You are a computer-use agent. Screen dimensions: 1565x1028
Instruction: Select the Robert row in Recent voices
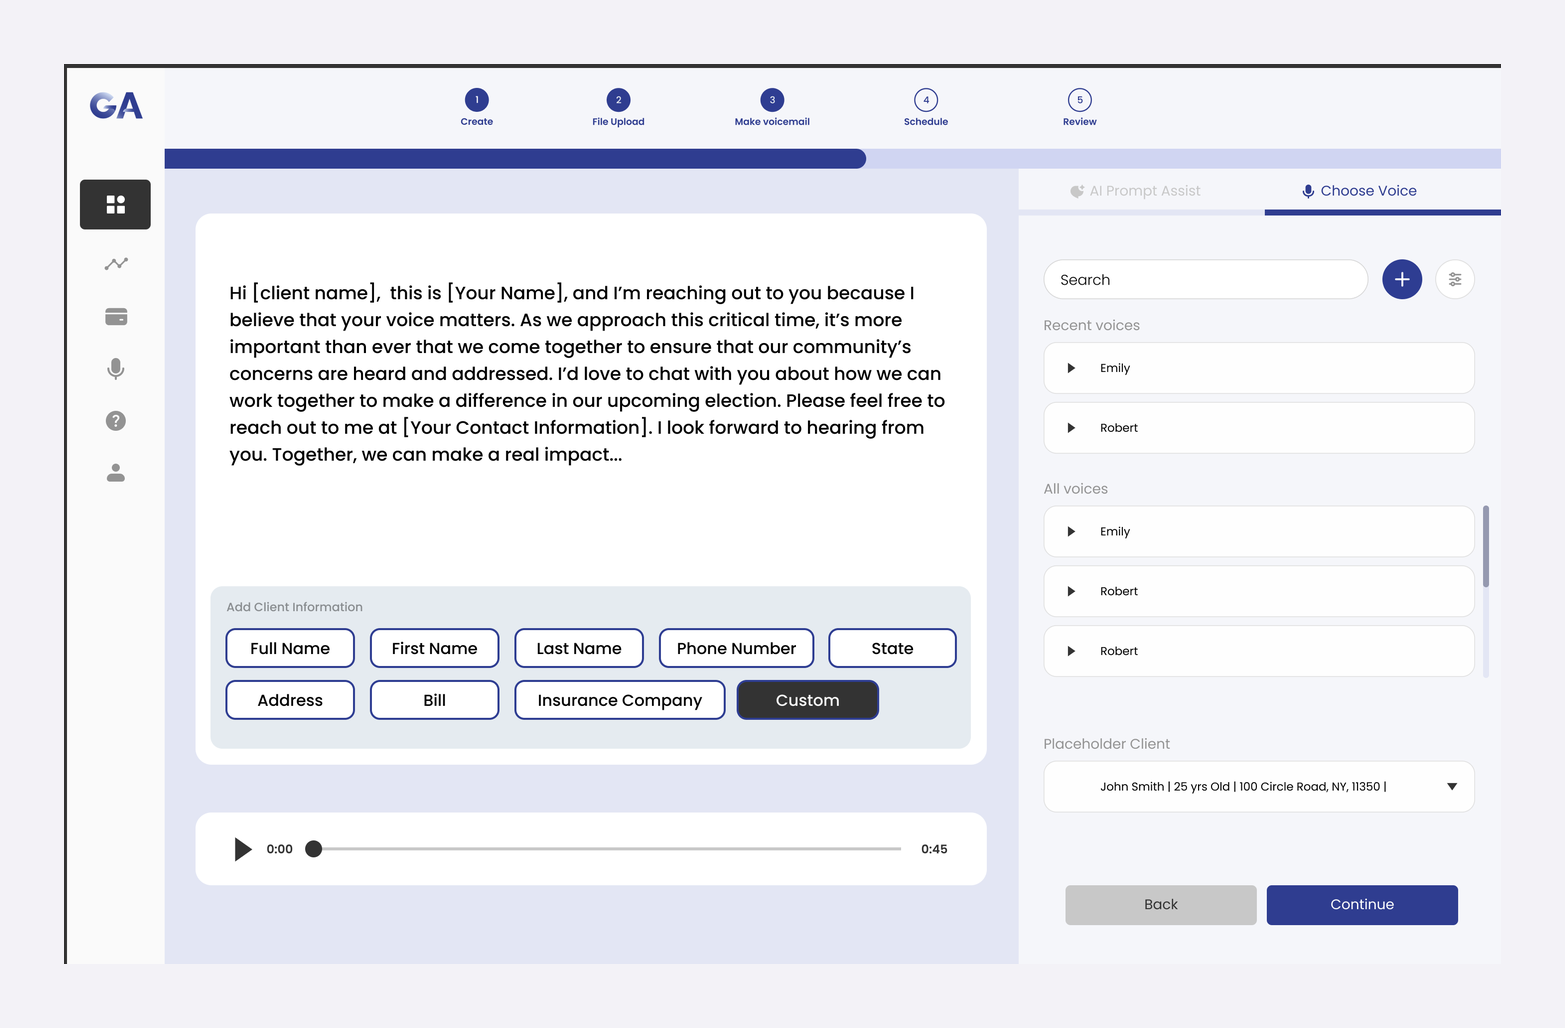click(1259, 428)
